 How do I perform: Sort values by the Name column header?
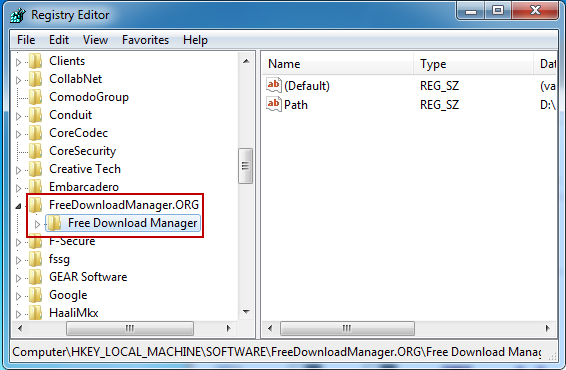337,64
